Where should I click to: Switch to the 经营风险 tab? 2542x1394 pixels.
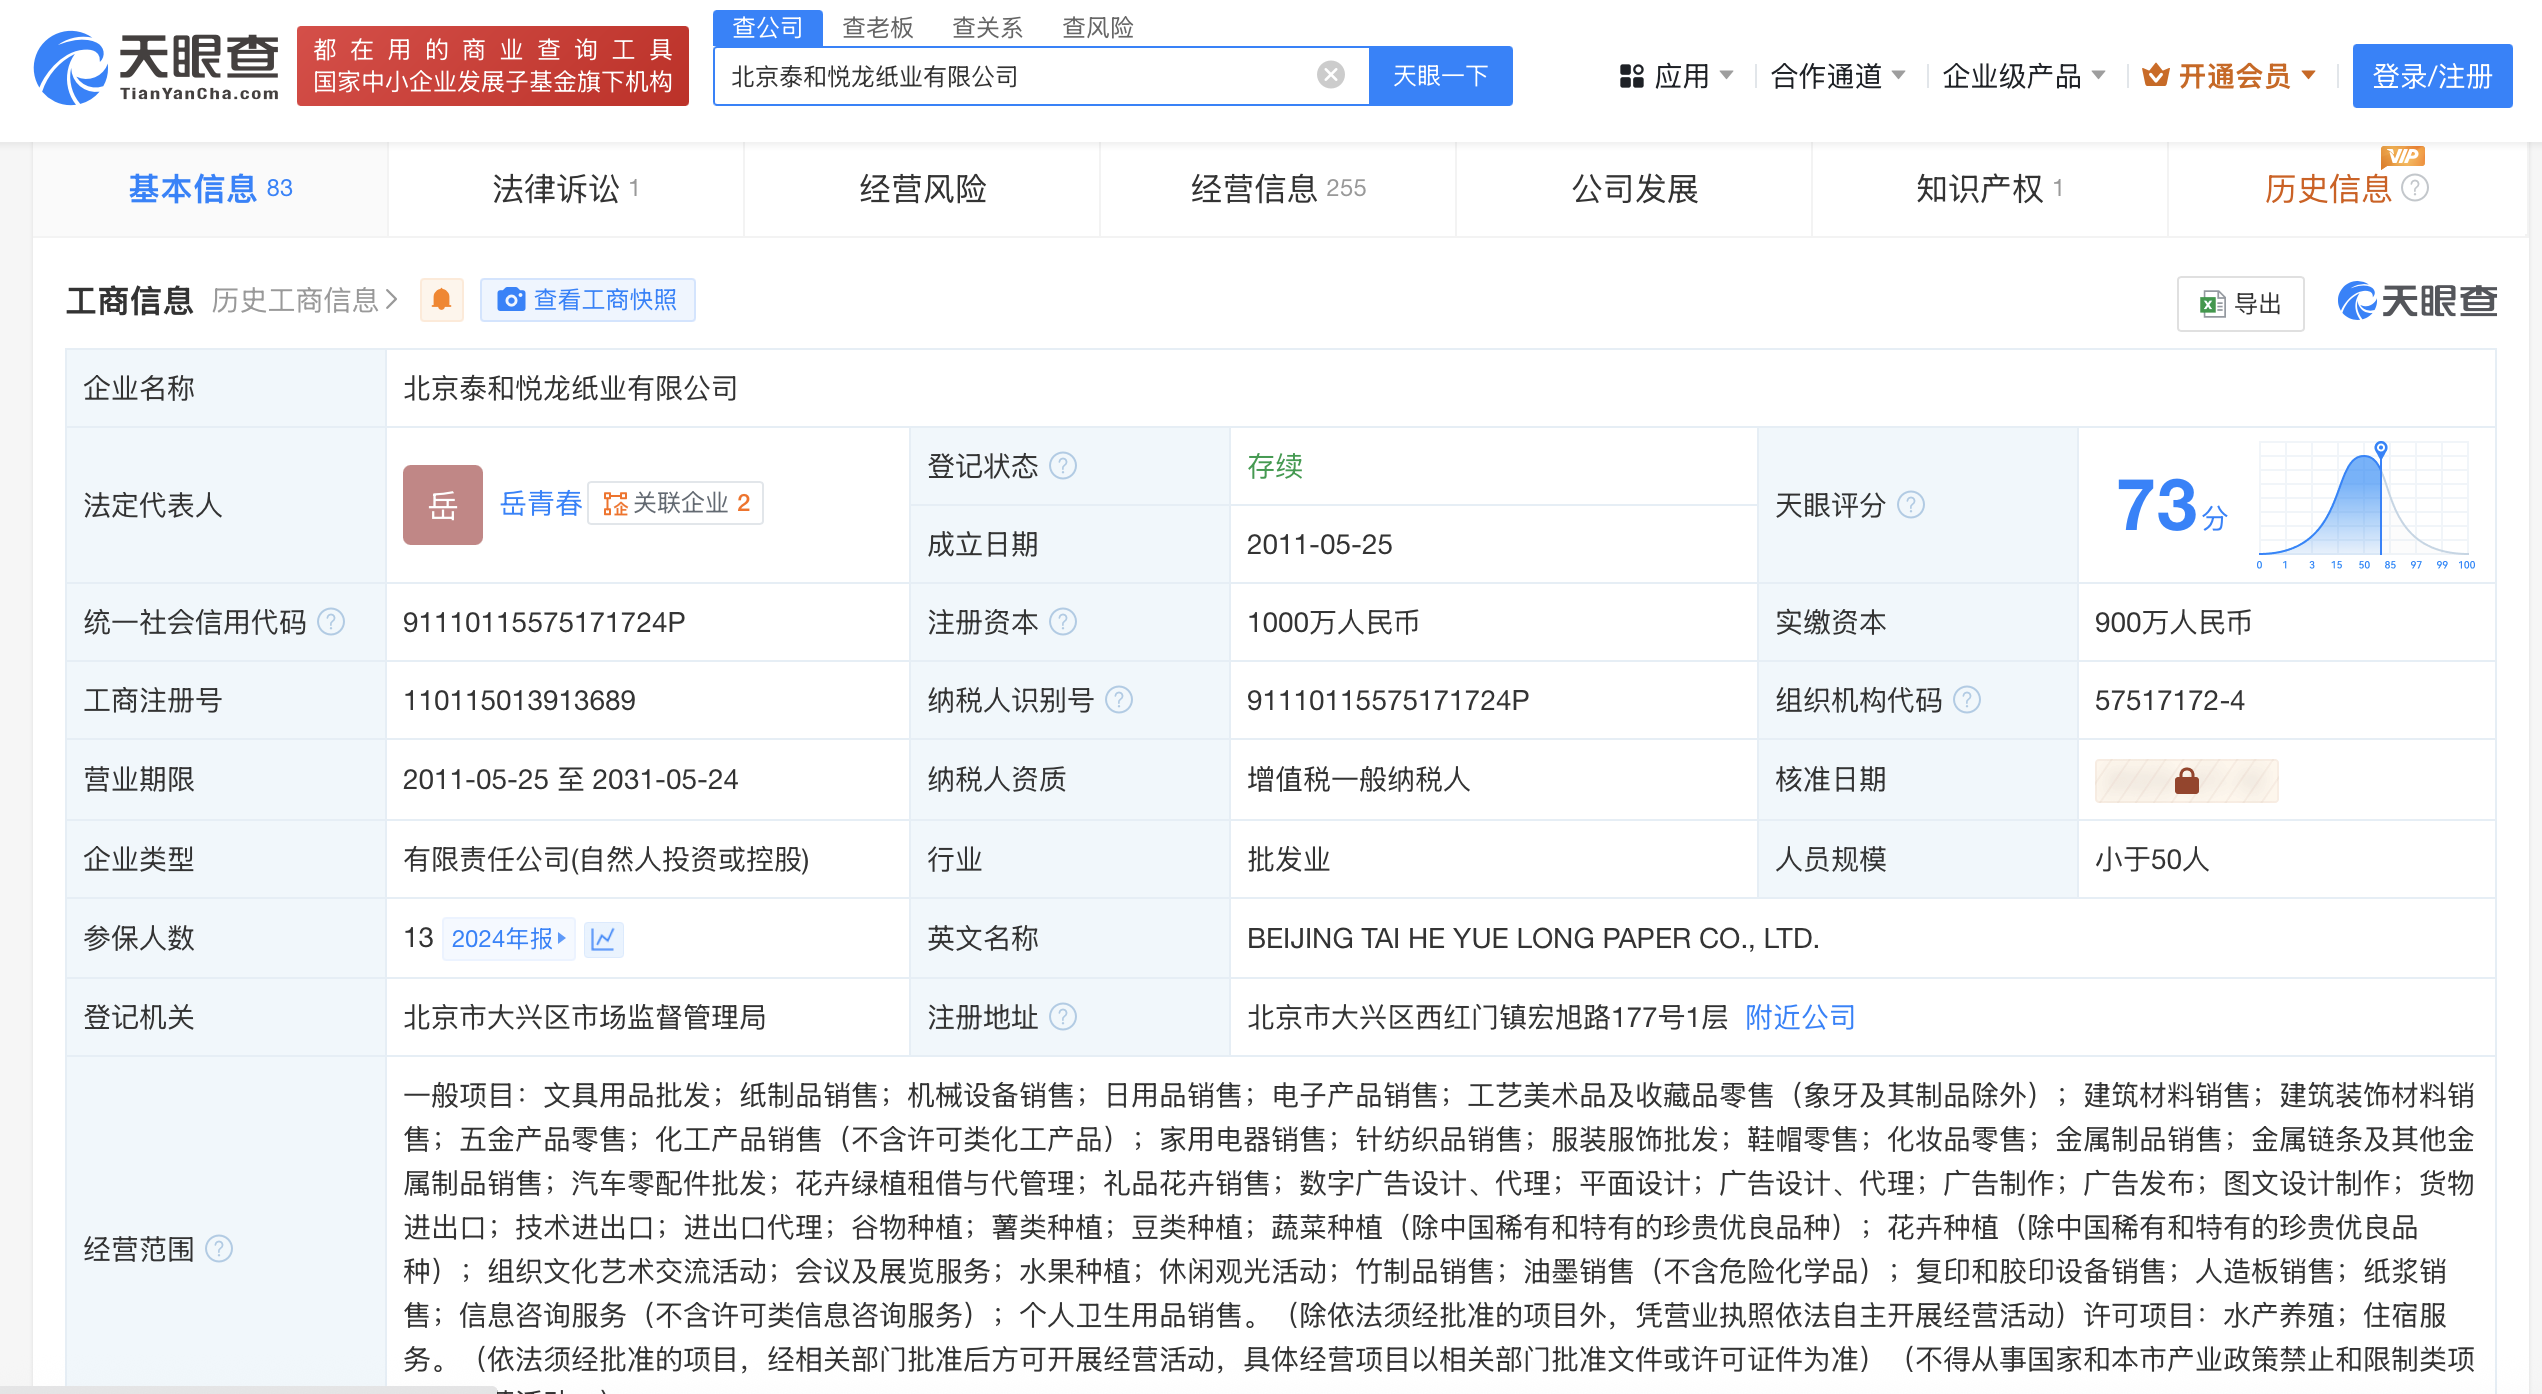(x=922, y=189)
